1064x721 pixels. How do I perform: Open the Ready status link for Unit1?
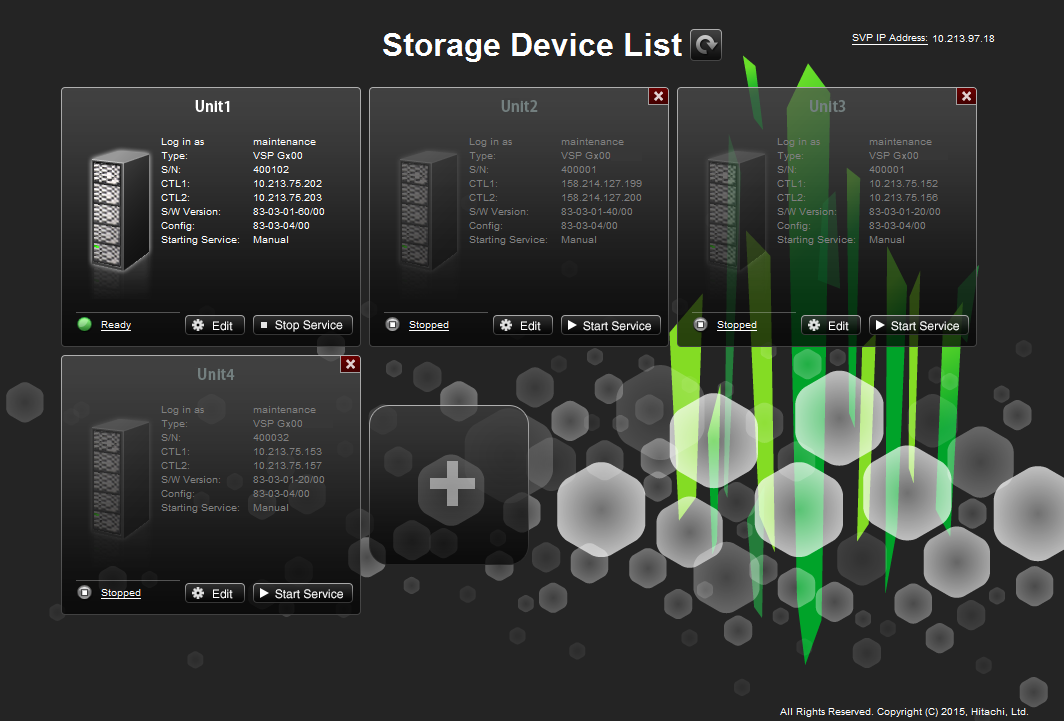(116, 325)
